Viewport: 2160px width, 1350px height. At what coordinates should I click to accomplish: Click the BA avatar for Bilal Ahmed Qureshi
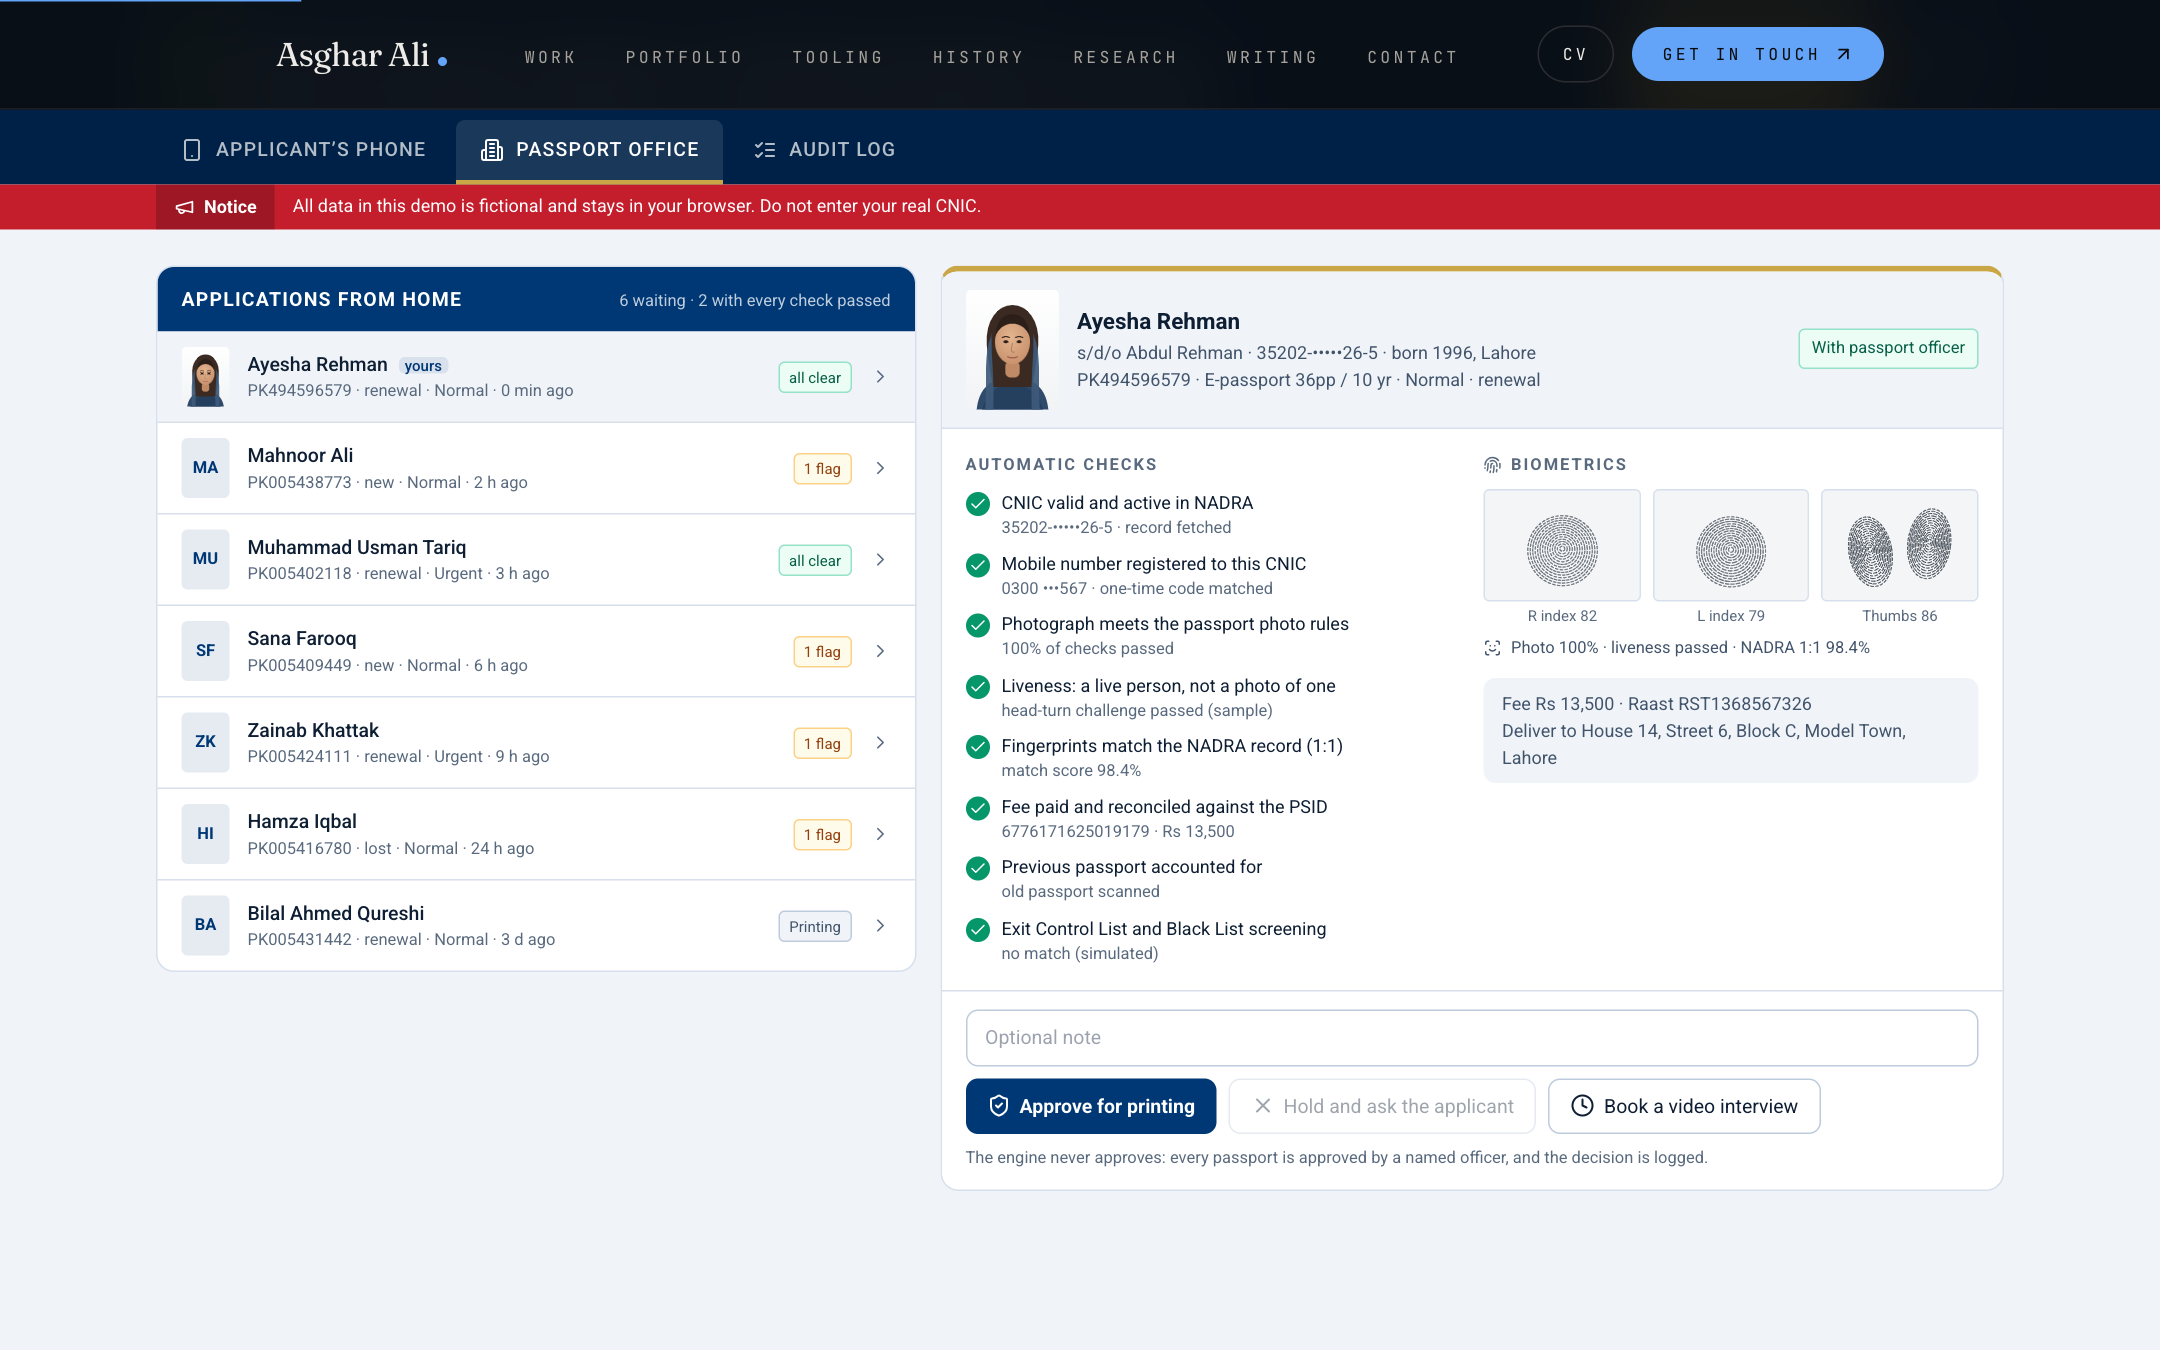(205, 925)
